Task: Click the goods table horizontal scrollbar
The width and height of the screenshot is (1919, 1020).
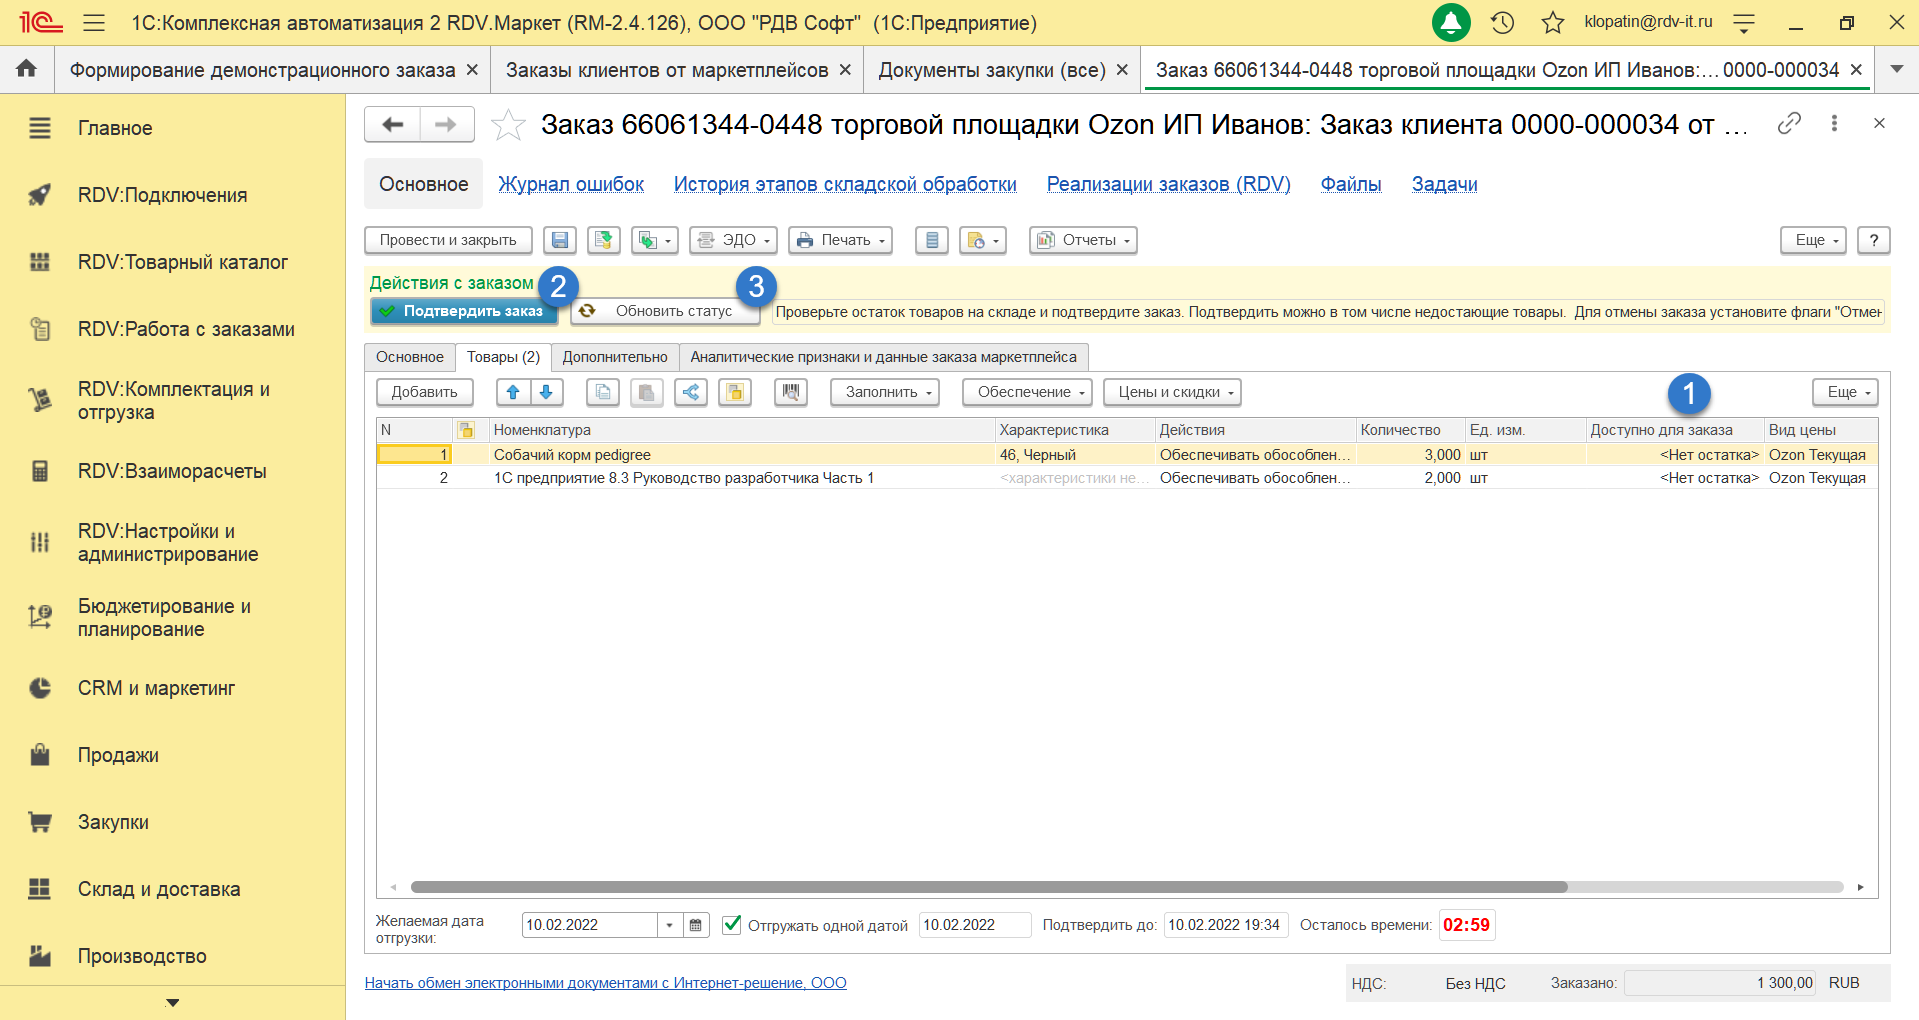Action: click(x=988, y=887)
